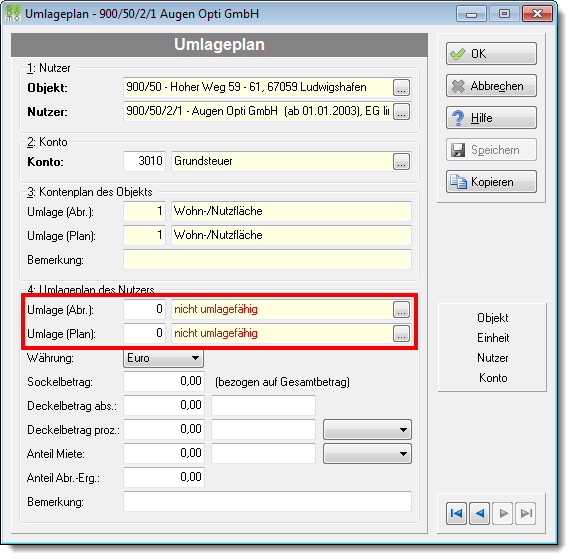Open the Konto Grundsteuer lookup button
The width and height of the screenshot is (573, 560).
pos(401,162)
